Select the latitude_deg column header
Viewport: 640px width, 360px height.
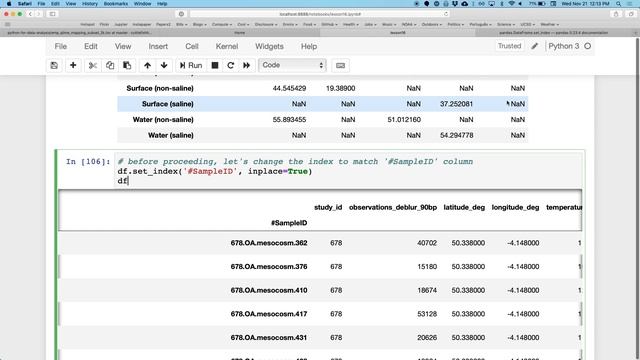pos(464,207)
